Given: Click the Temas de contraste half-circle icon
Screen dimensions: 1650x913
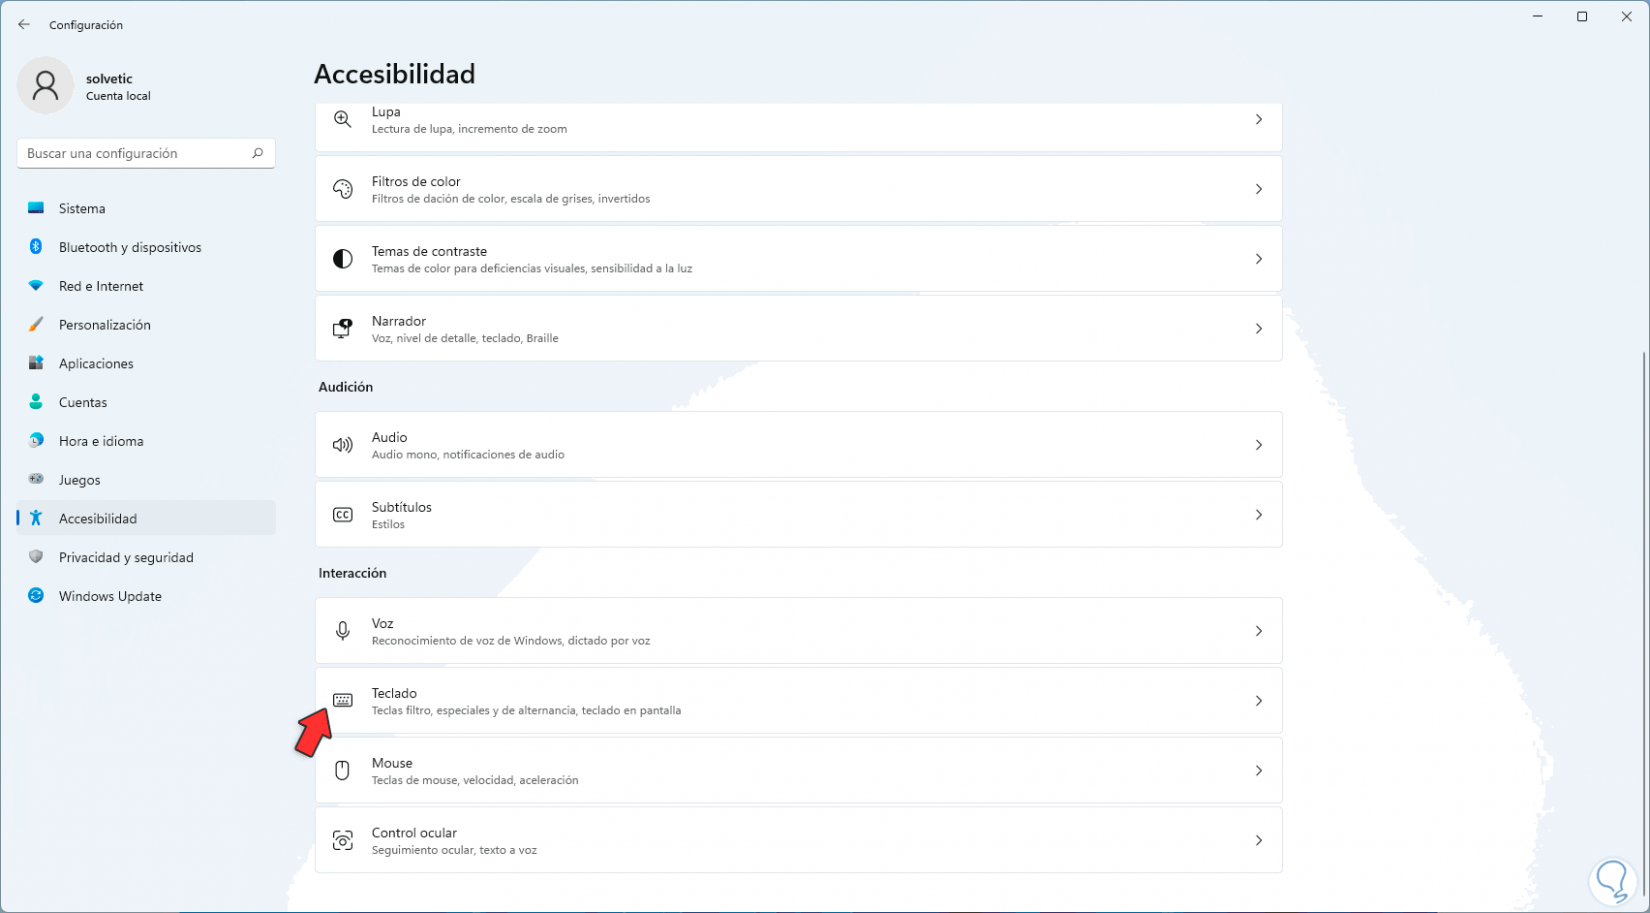Looking at the screenshot, I should 342,259.
